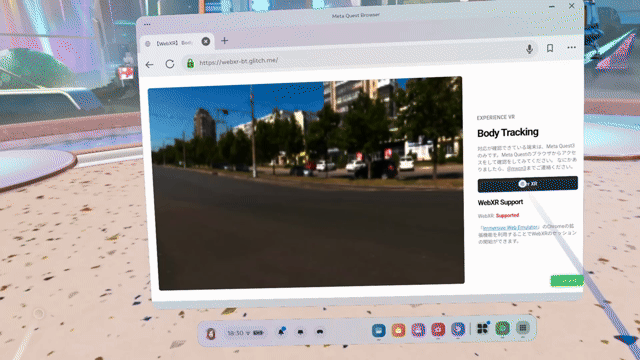
Task: Open quick settings showing time 18:30
Action: click(x=245, y=333)
